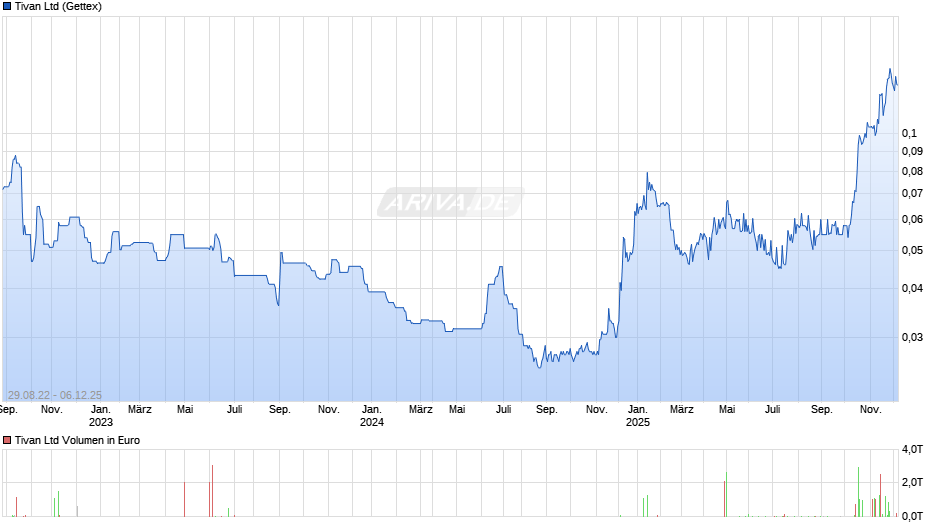Click the '0,05' price axis label
This screenshot has height=526, width=940.
point(912,250)
